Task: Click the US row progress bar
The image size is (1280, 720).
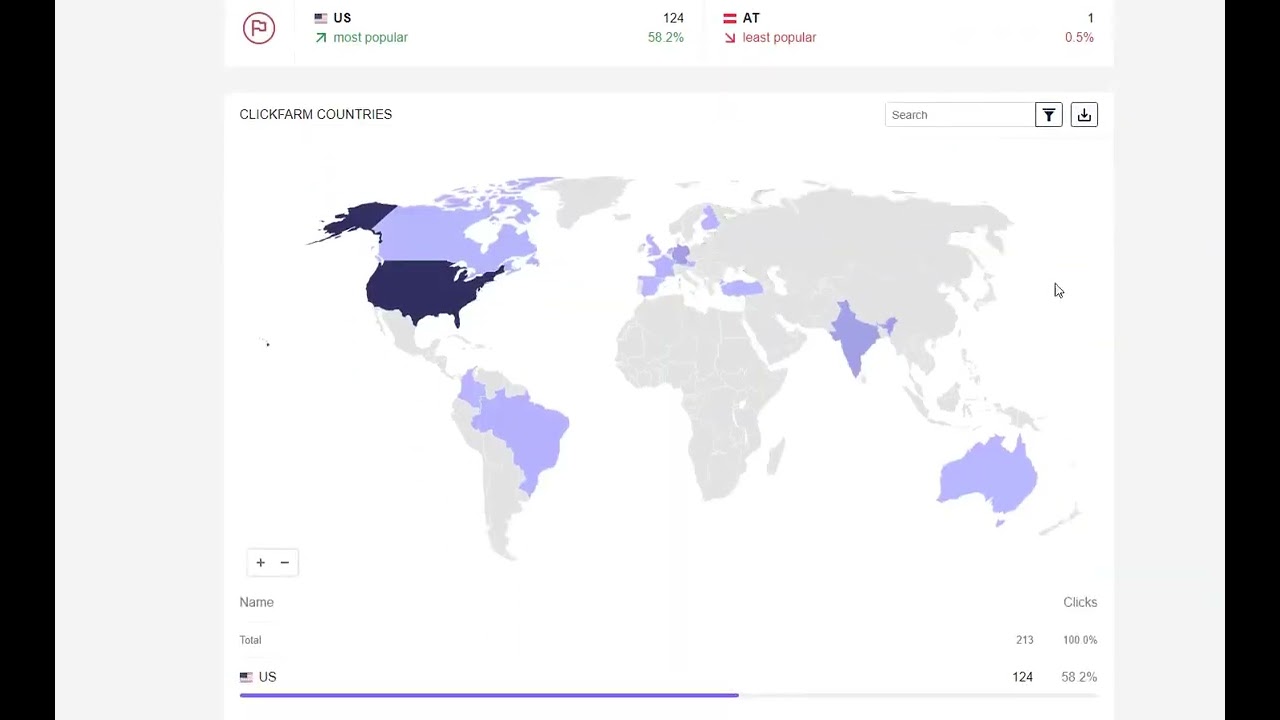Action: click(489, 694)
